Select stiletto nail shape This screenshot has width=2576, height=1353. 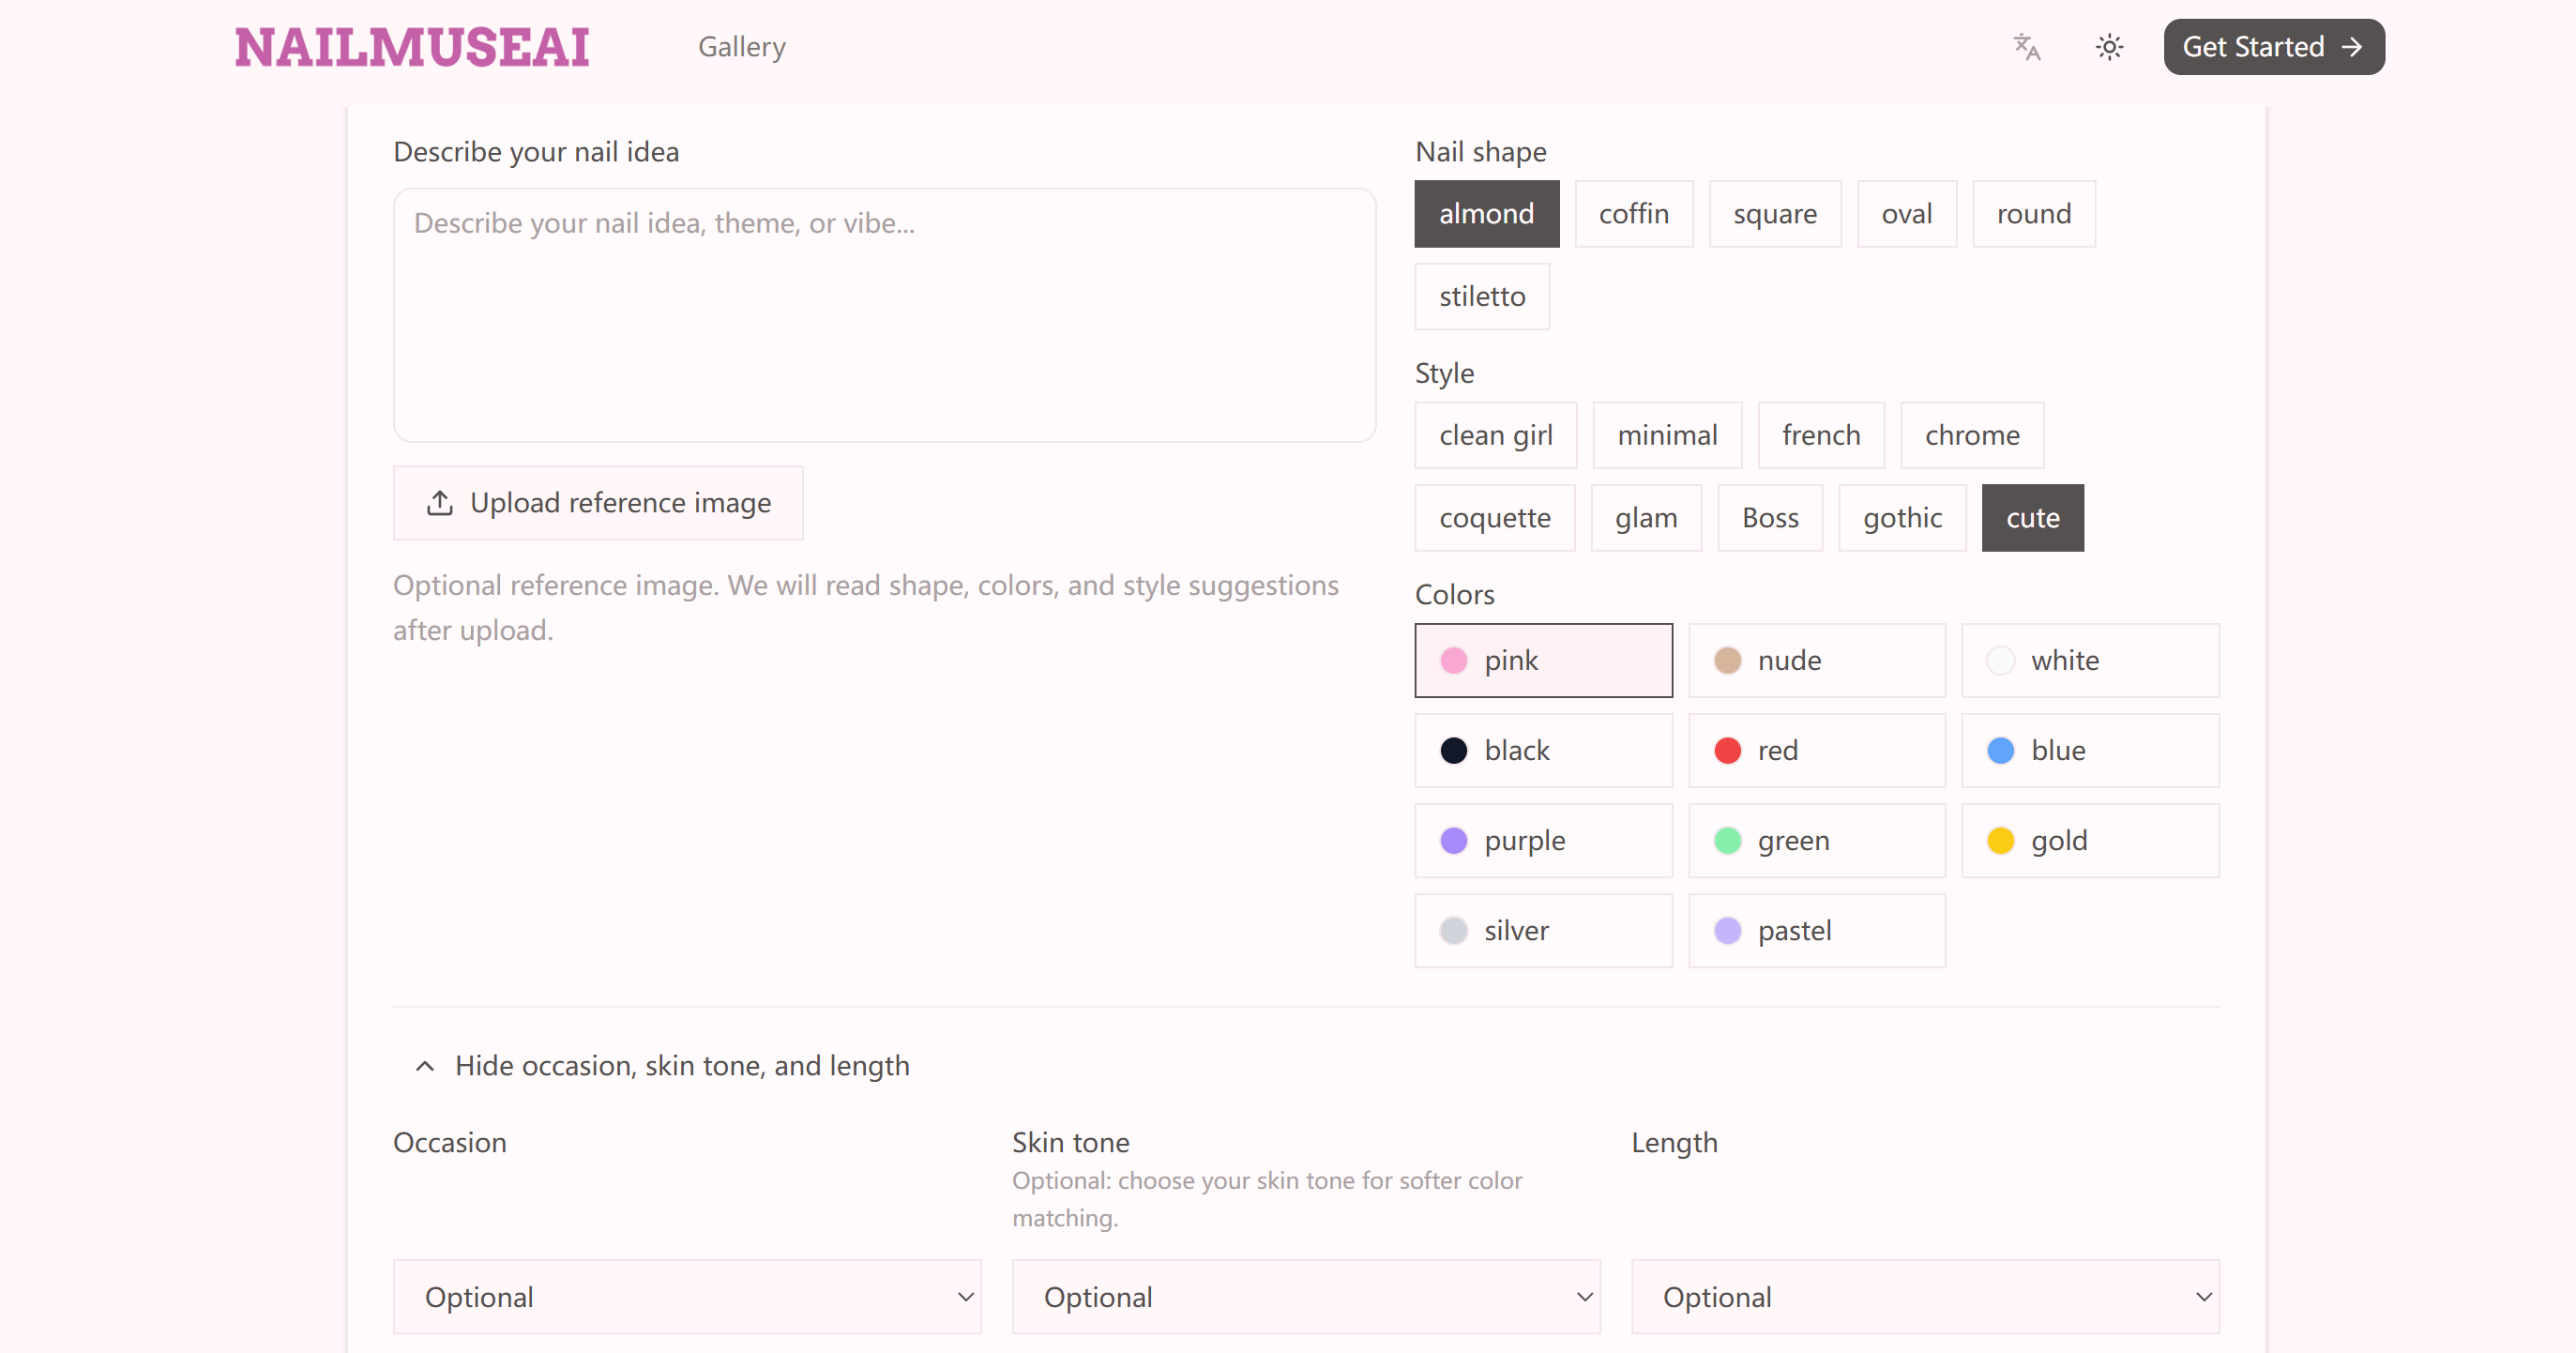click(1481, 296)
